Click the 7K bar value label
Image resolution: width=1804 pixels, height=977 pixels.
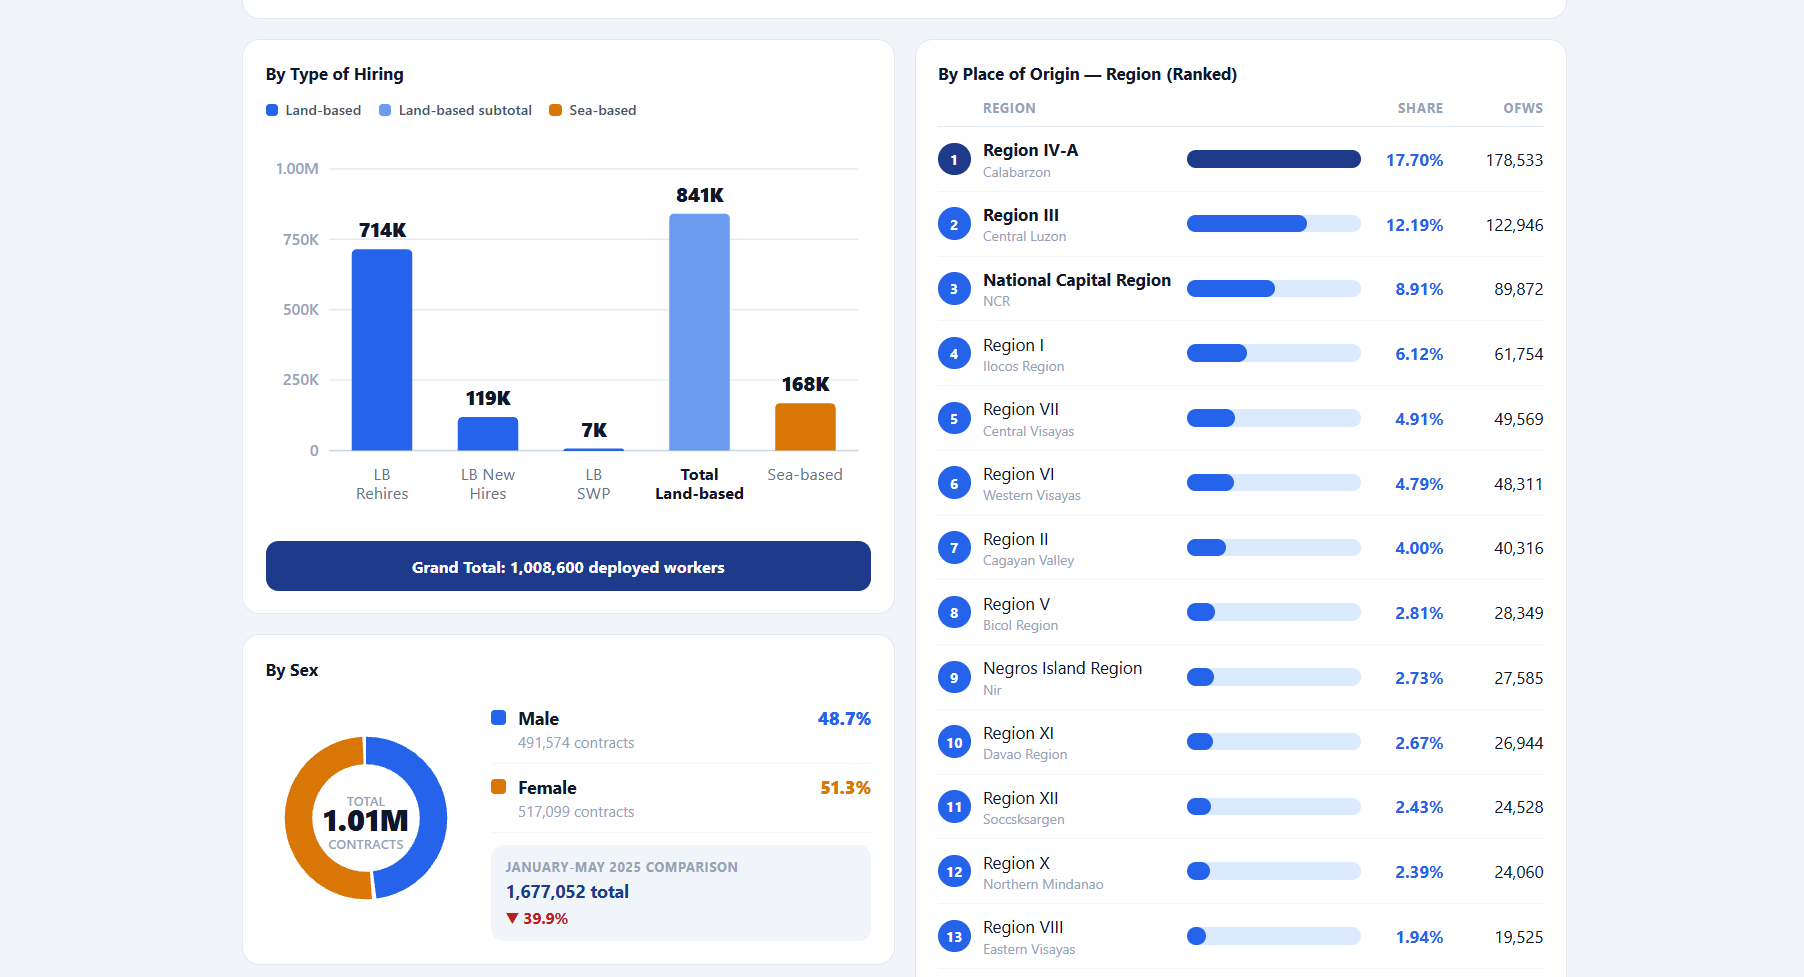click(x=594, y=430)
